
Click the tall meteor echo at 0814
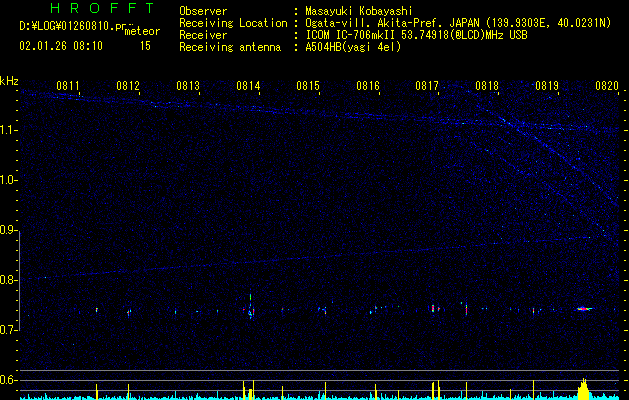(x=251, y=305)
